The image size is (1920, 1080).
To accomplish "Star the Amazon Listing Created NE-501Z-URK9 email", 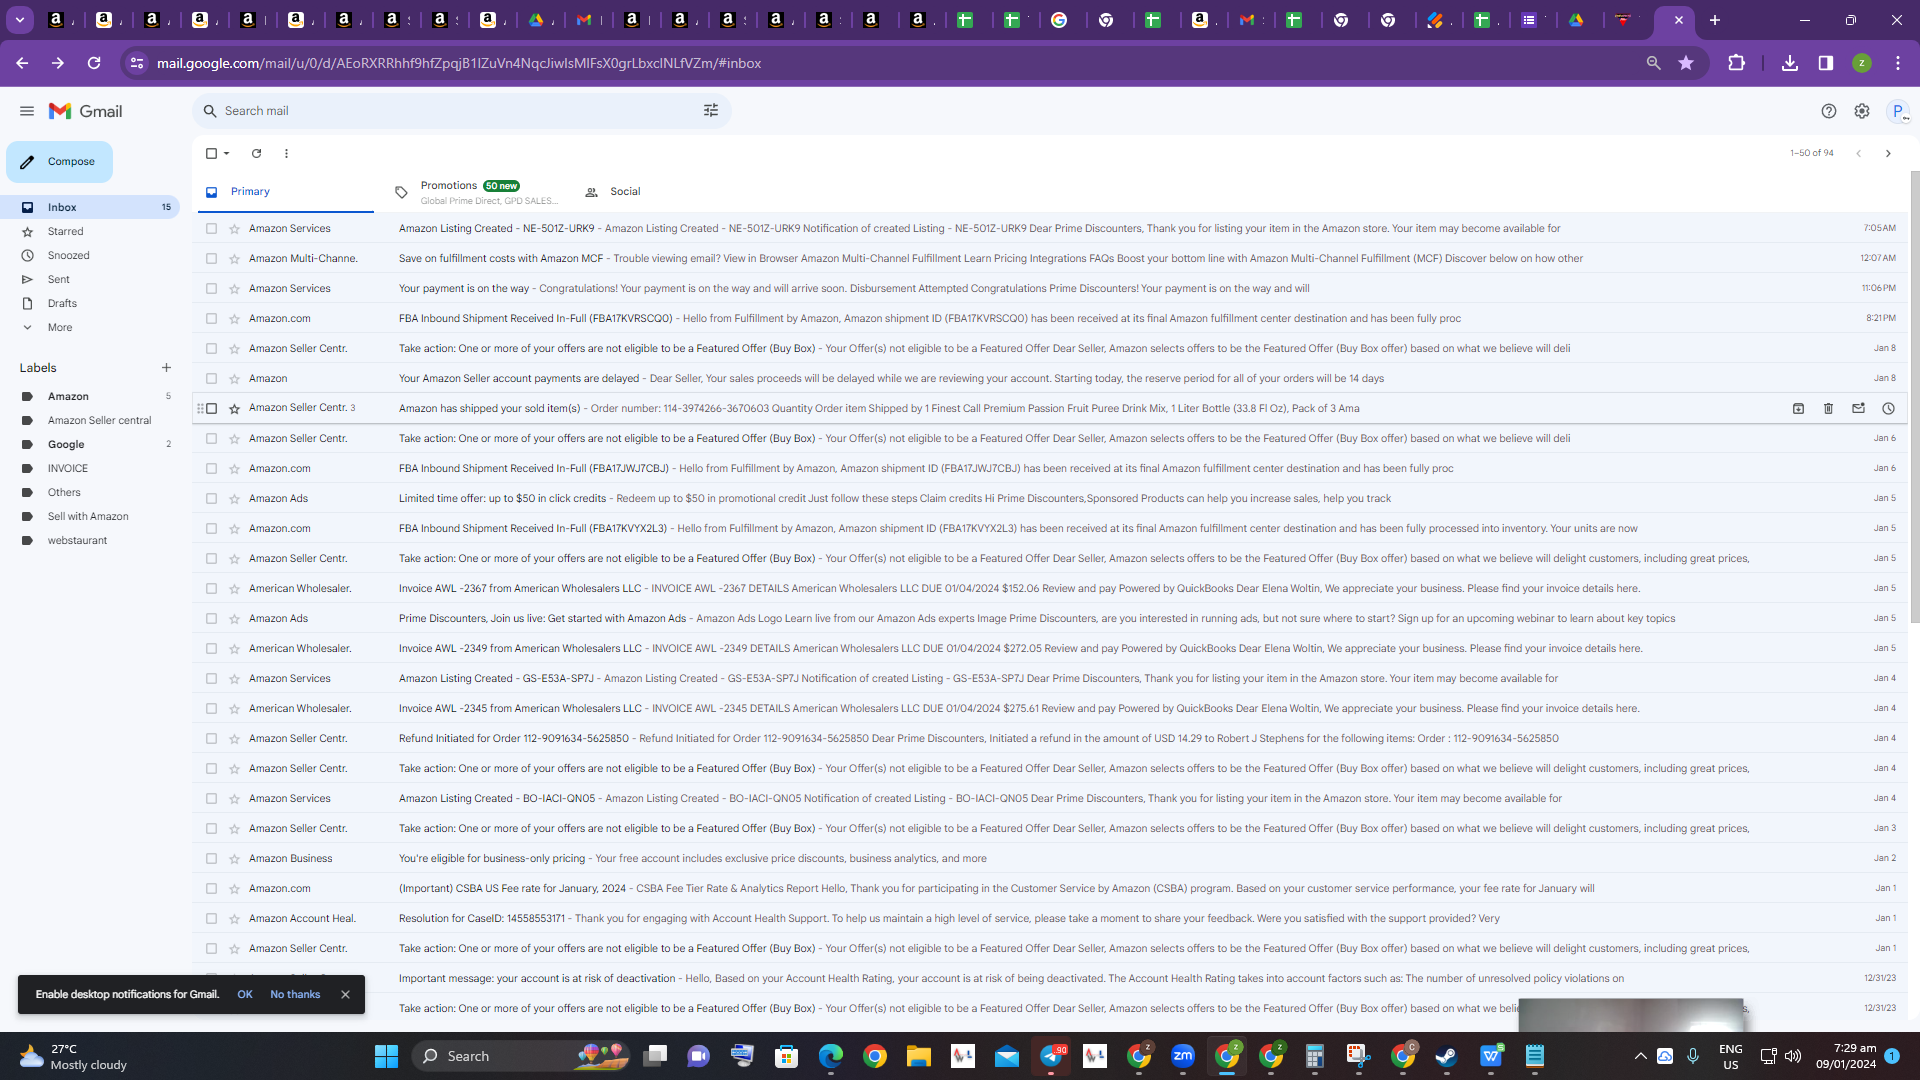I will click(234, 229).
